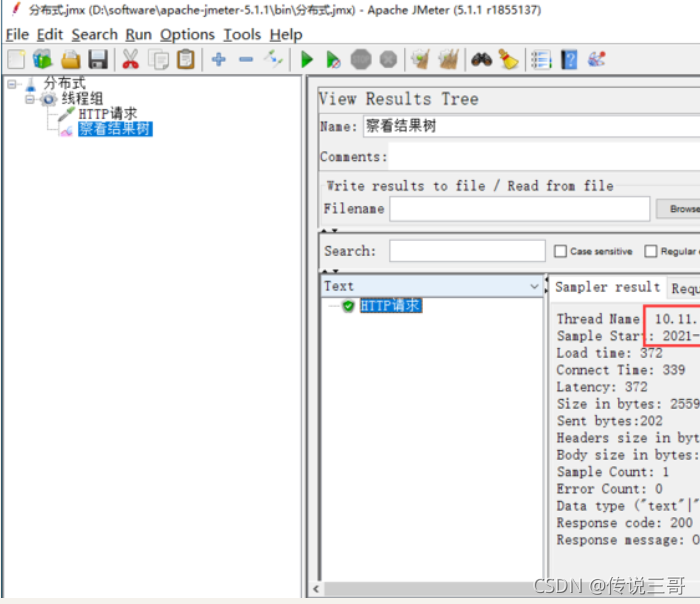The image size is (700, 604).
Task: Click the Load time: 372 line
Action: (x=609, y=353)
